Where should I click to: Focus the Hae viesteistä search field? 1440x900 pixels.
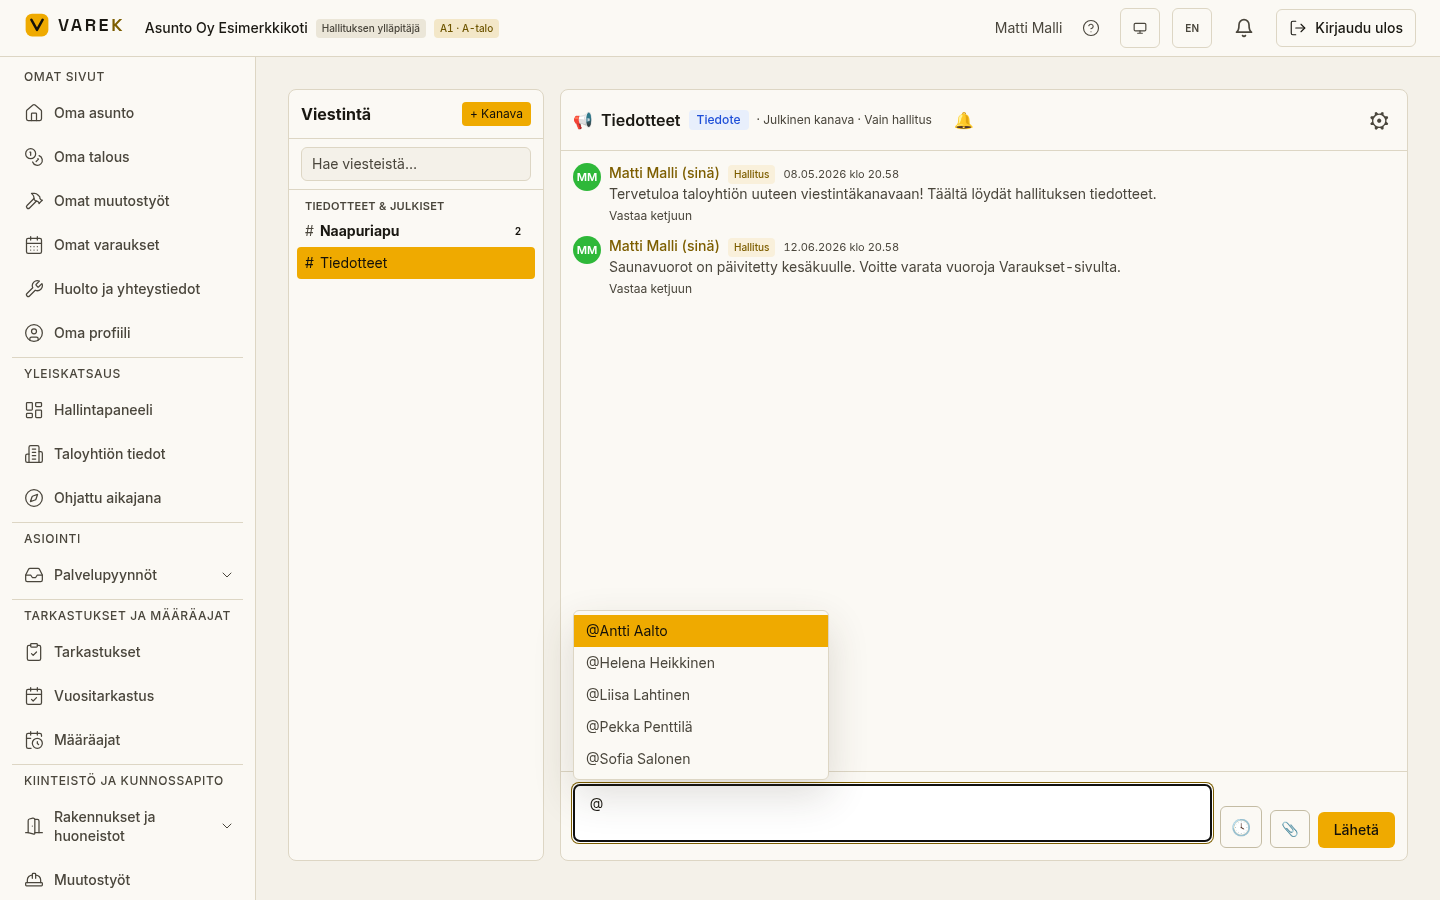click(x=416, y=164)
